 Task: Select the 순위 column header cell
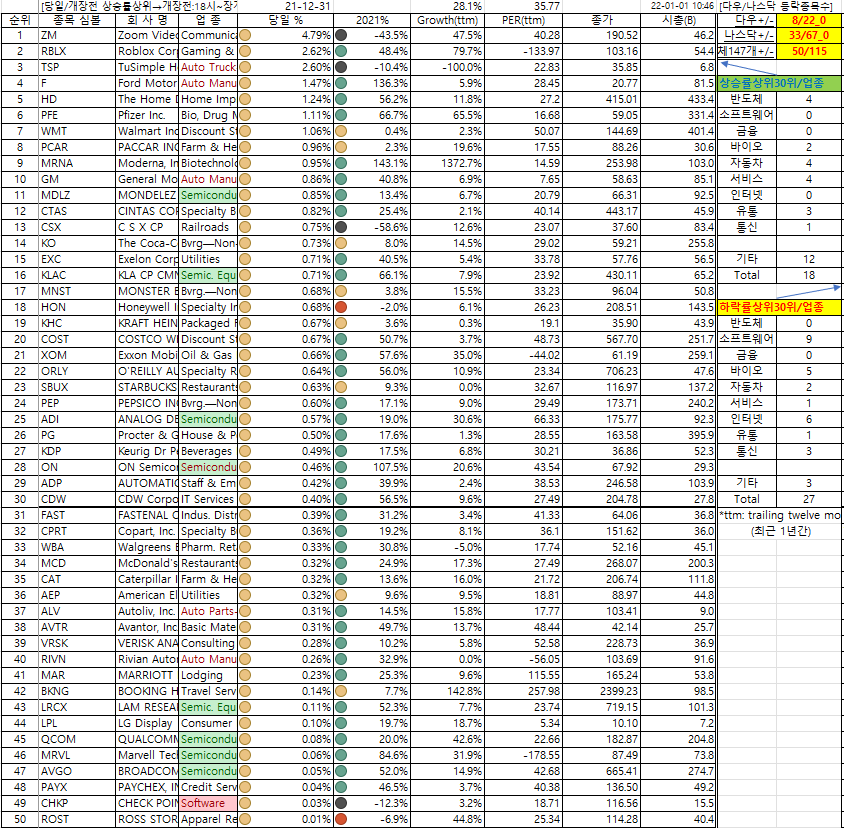click(20, 20)
